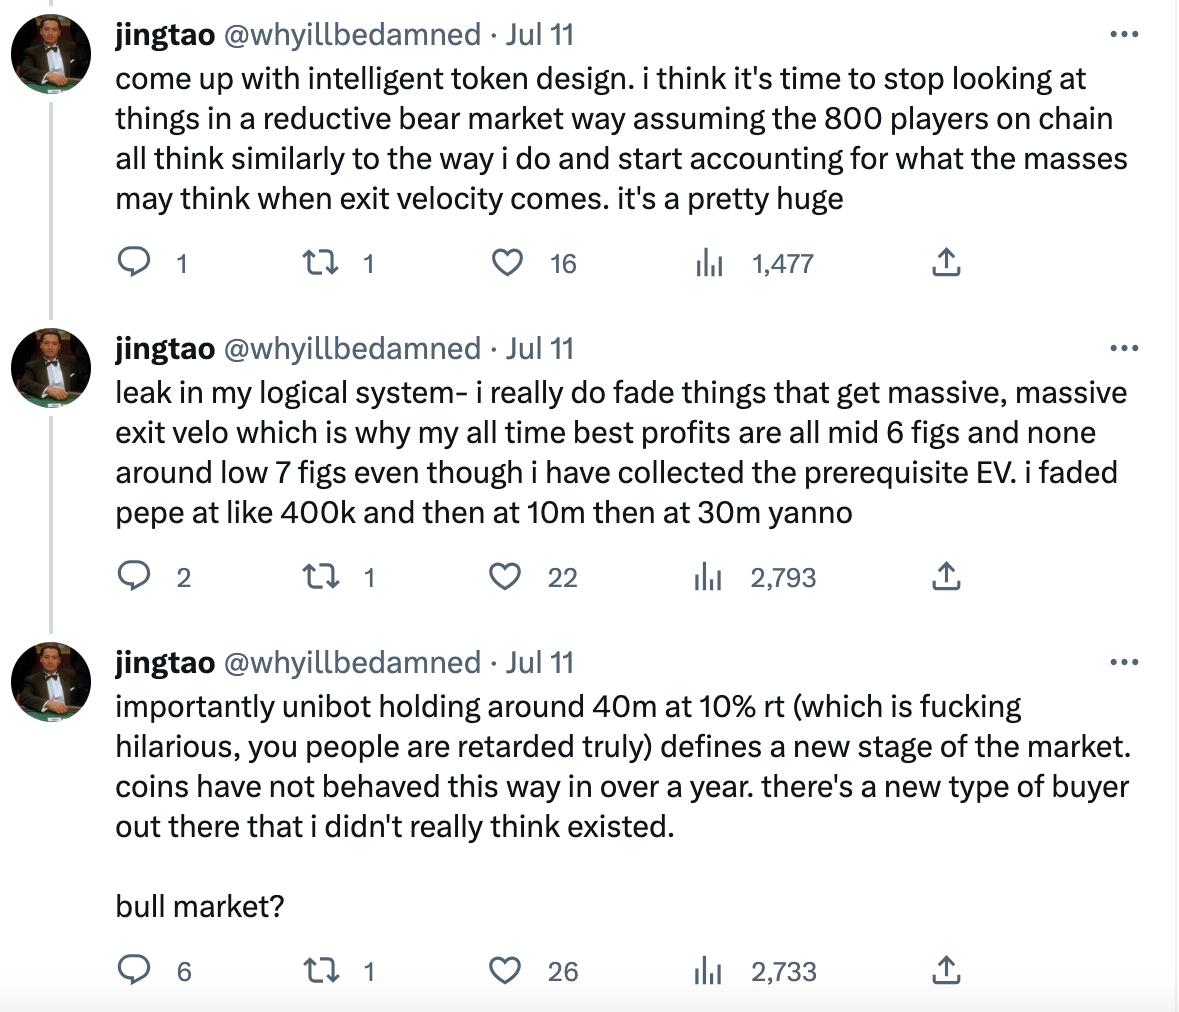Image resolution: width=1179 pixels, height=1012 pixels.
Task: Retweet the intelligent token design tweet
Action: pyautogui.click(x=318, y=263)
